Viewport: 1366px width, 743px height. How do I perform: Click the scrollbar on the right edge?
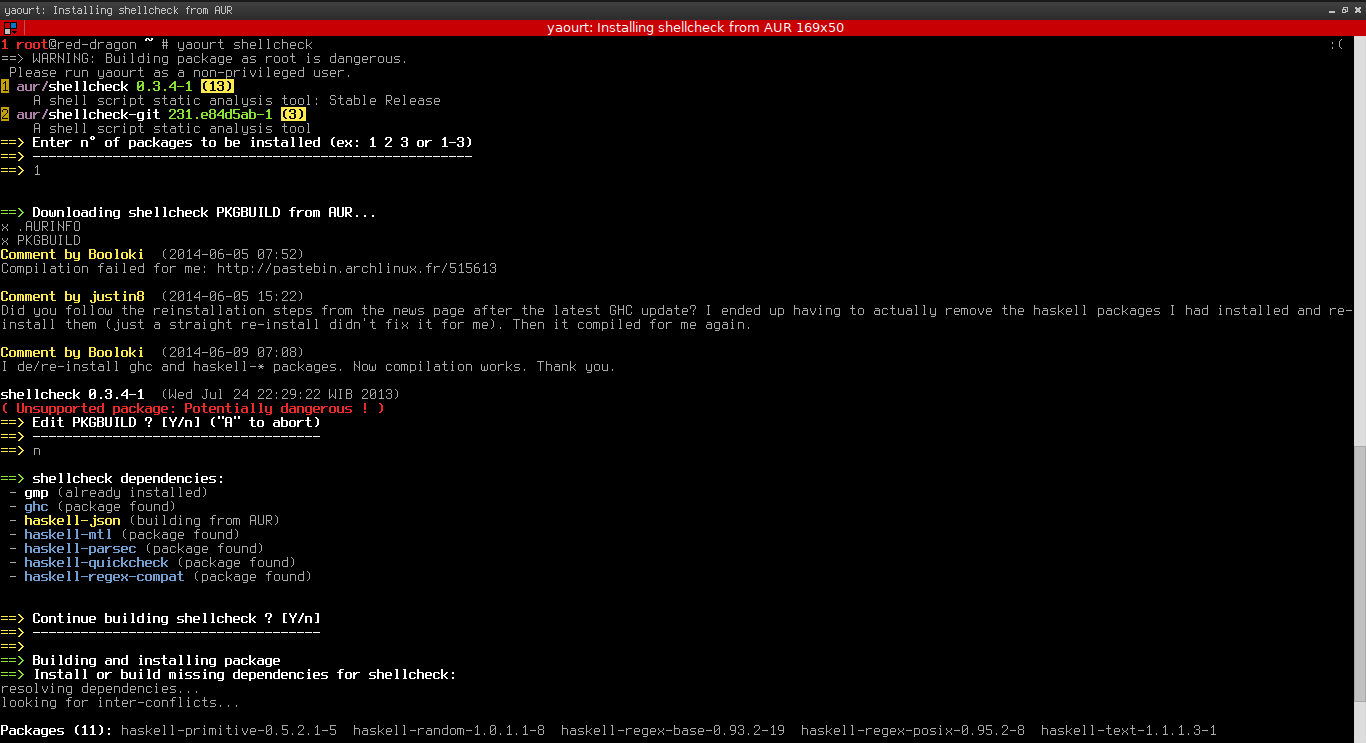point(1360,240)
